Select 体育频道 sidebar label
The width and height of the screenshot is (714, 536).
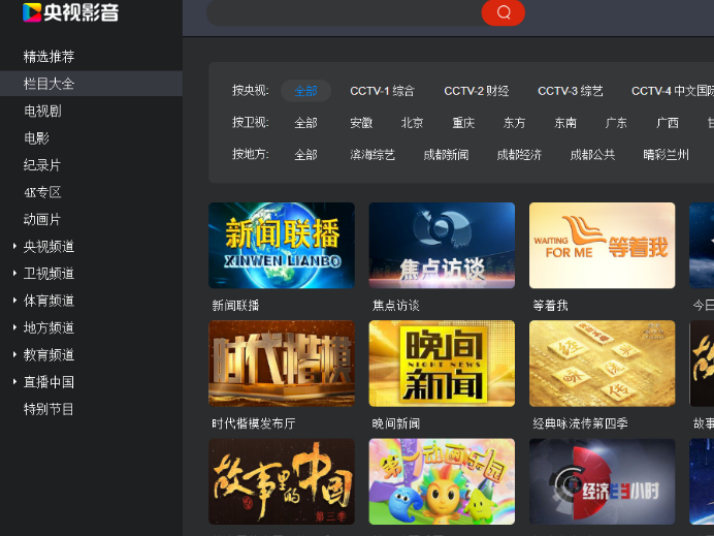(49, 301)
